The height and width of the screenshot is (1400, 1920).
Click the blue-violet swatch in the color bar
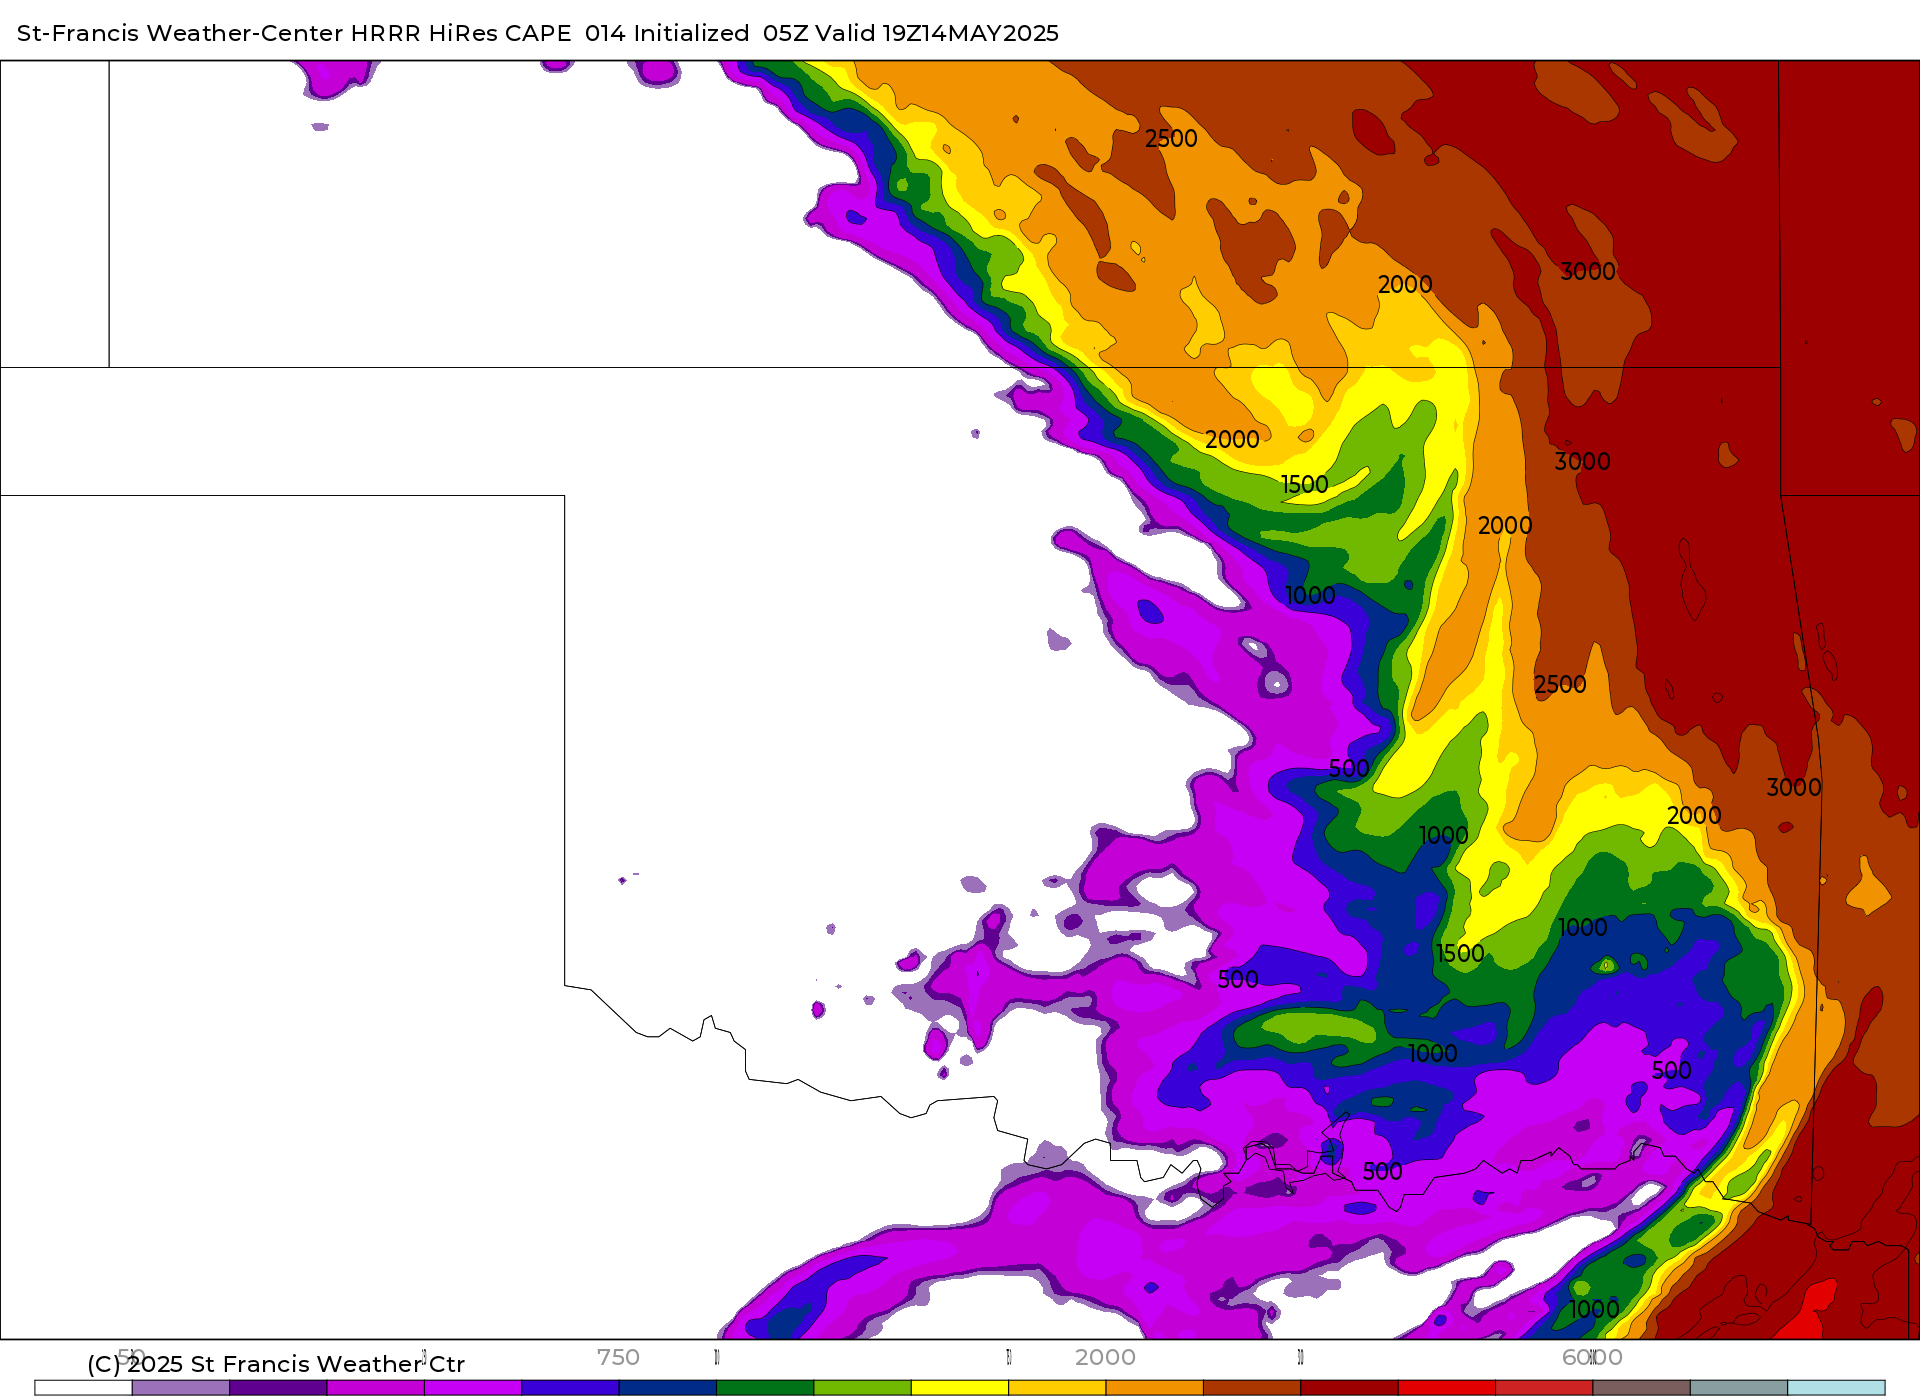coord(570,1387)
